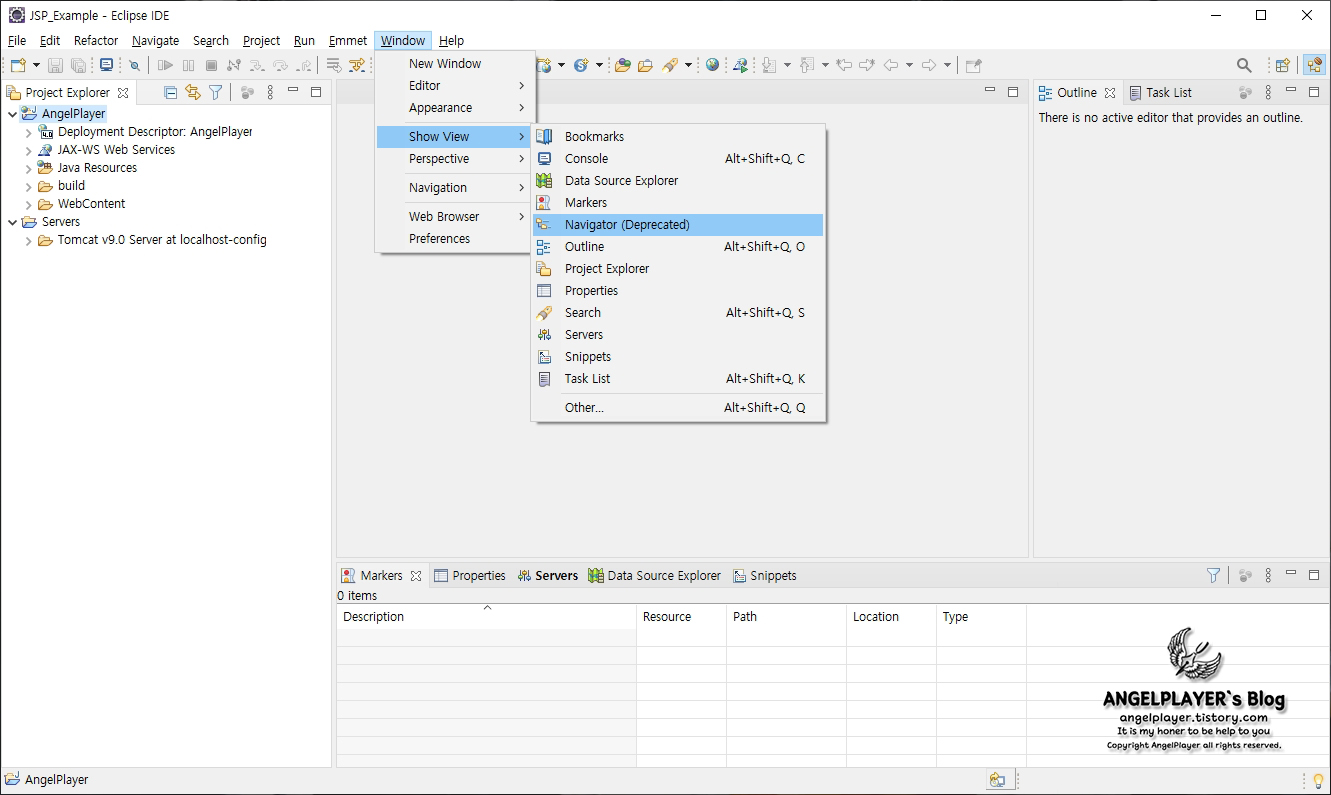Click the Open Web Browser globe icon
The width and height of the screenshot is (1331, 795).
point(712,65)
